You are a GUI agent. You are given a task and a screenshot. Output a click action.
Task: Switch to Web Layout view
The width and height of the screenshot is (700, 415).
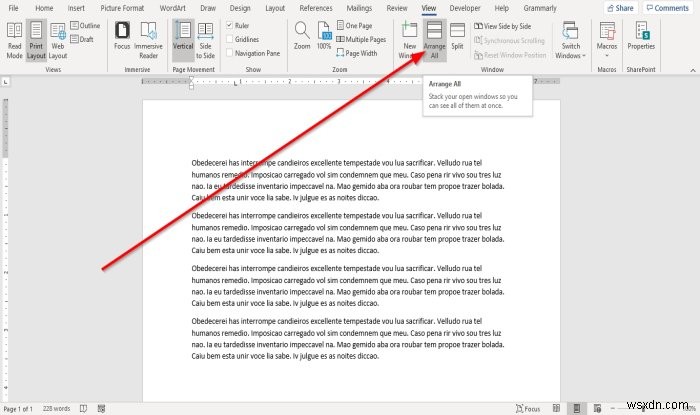pos(58,41)
